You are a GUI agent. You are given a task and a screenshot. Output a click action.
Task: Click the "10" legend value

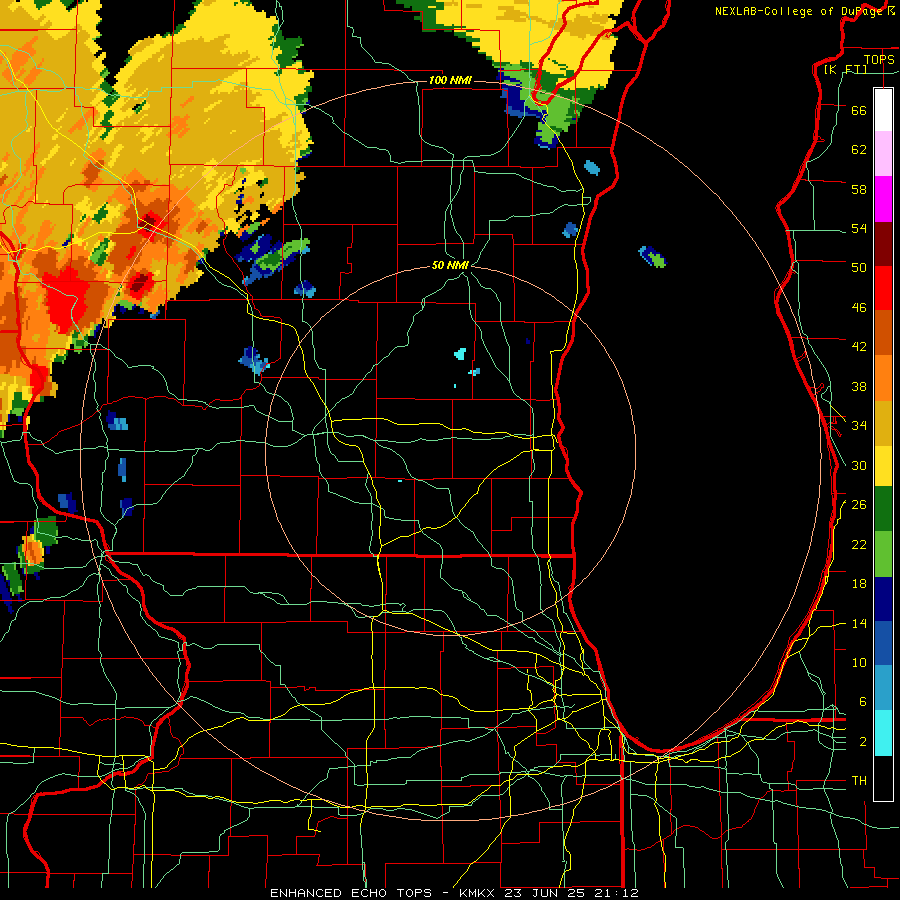[x=859, y=663]
